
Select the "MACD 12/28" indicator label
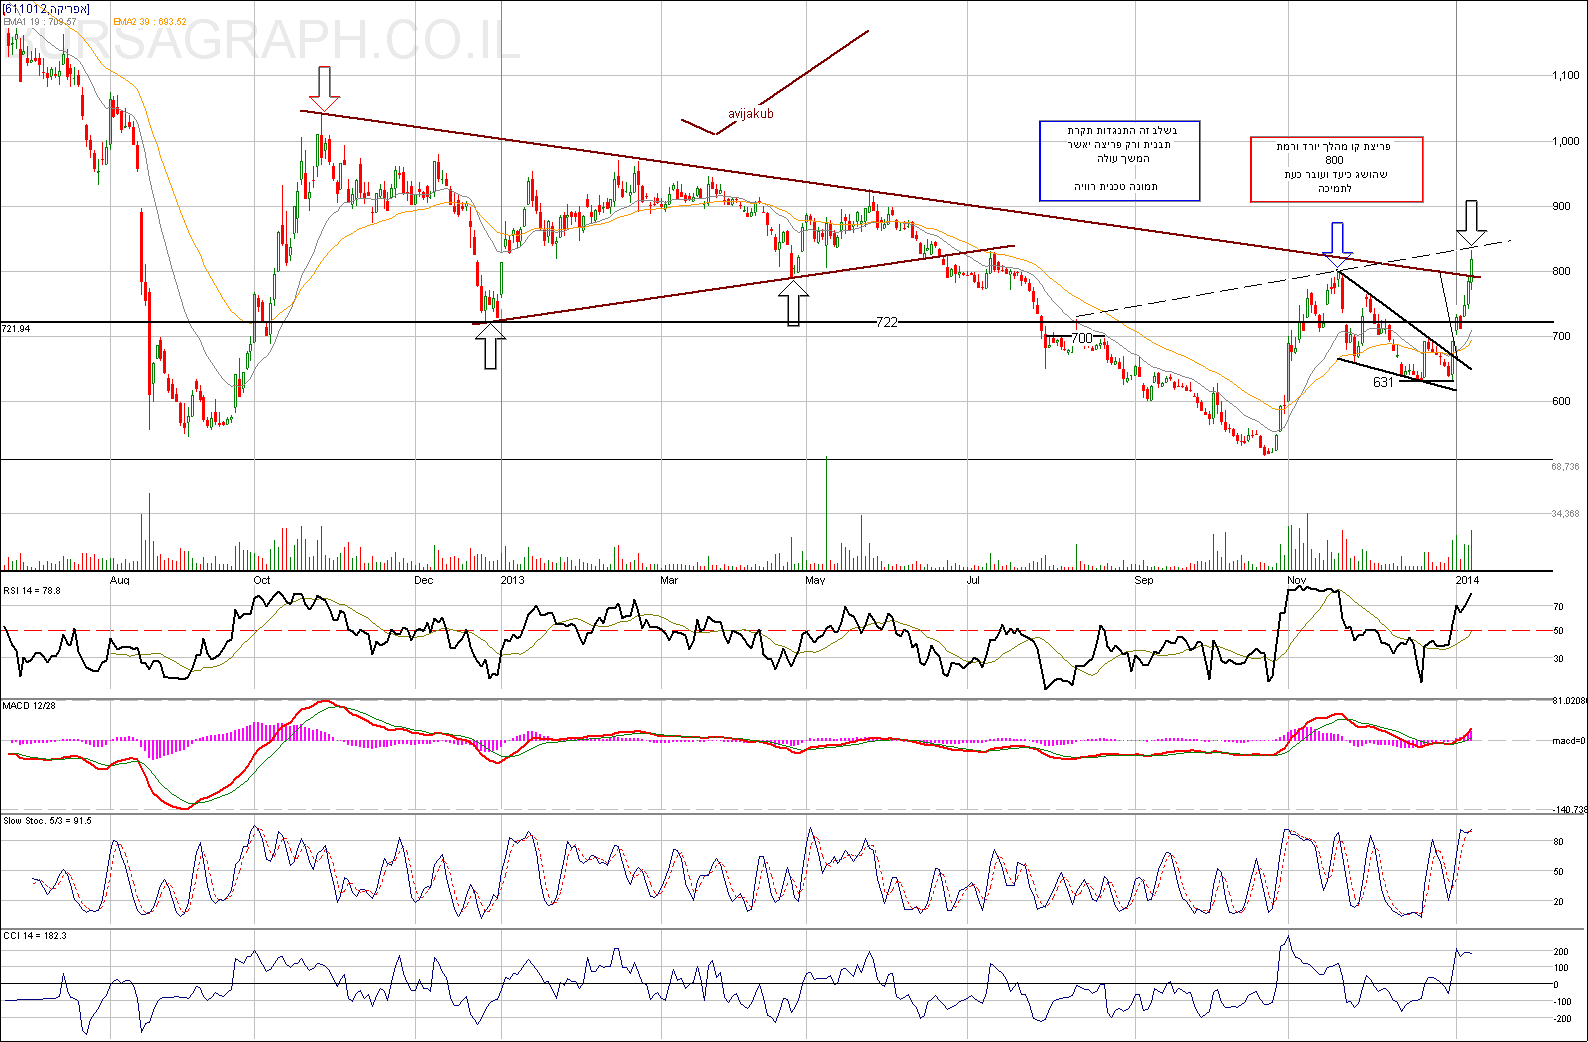(29, 706)
